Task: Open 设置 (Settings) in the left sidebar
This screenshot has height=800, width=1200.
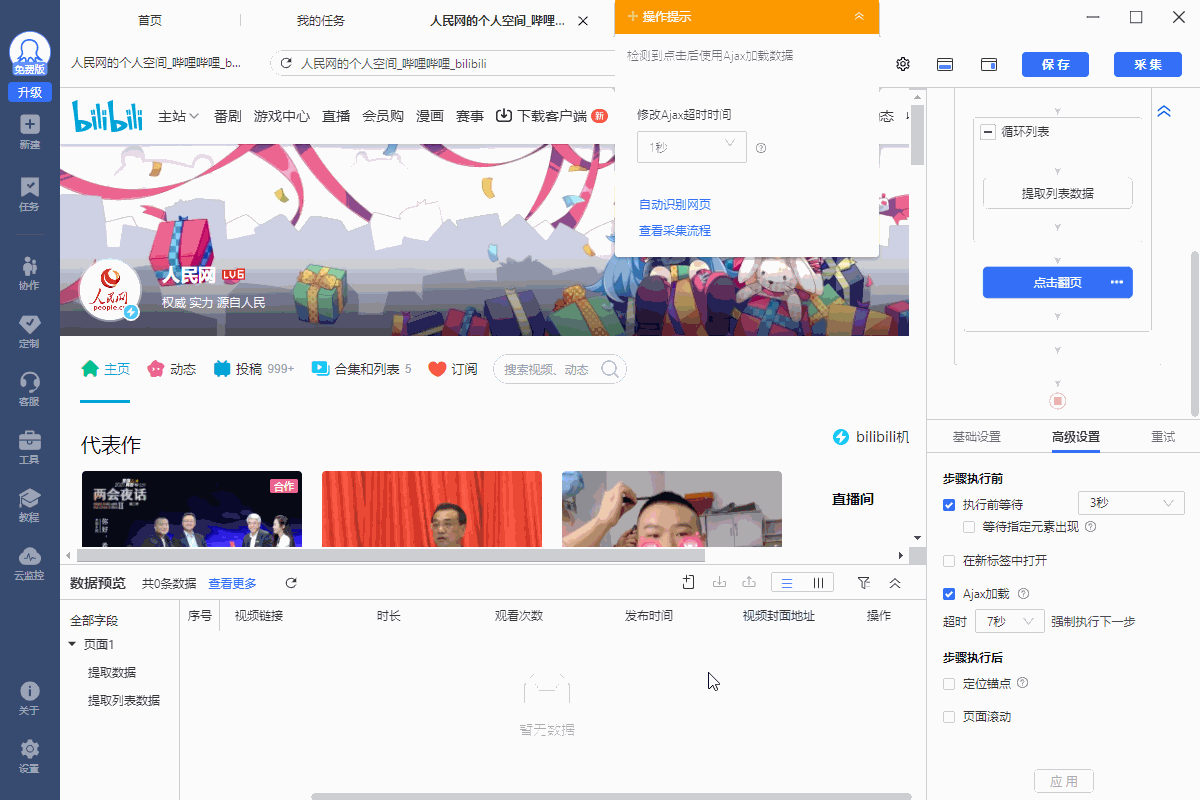Action: 30,757
